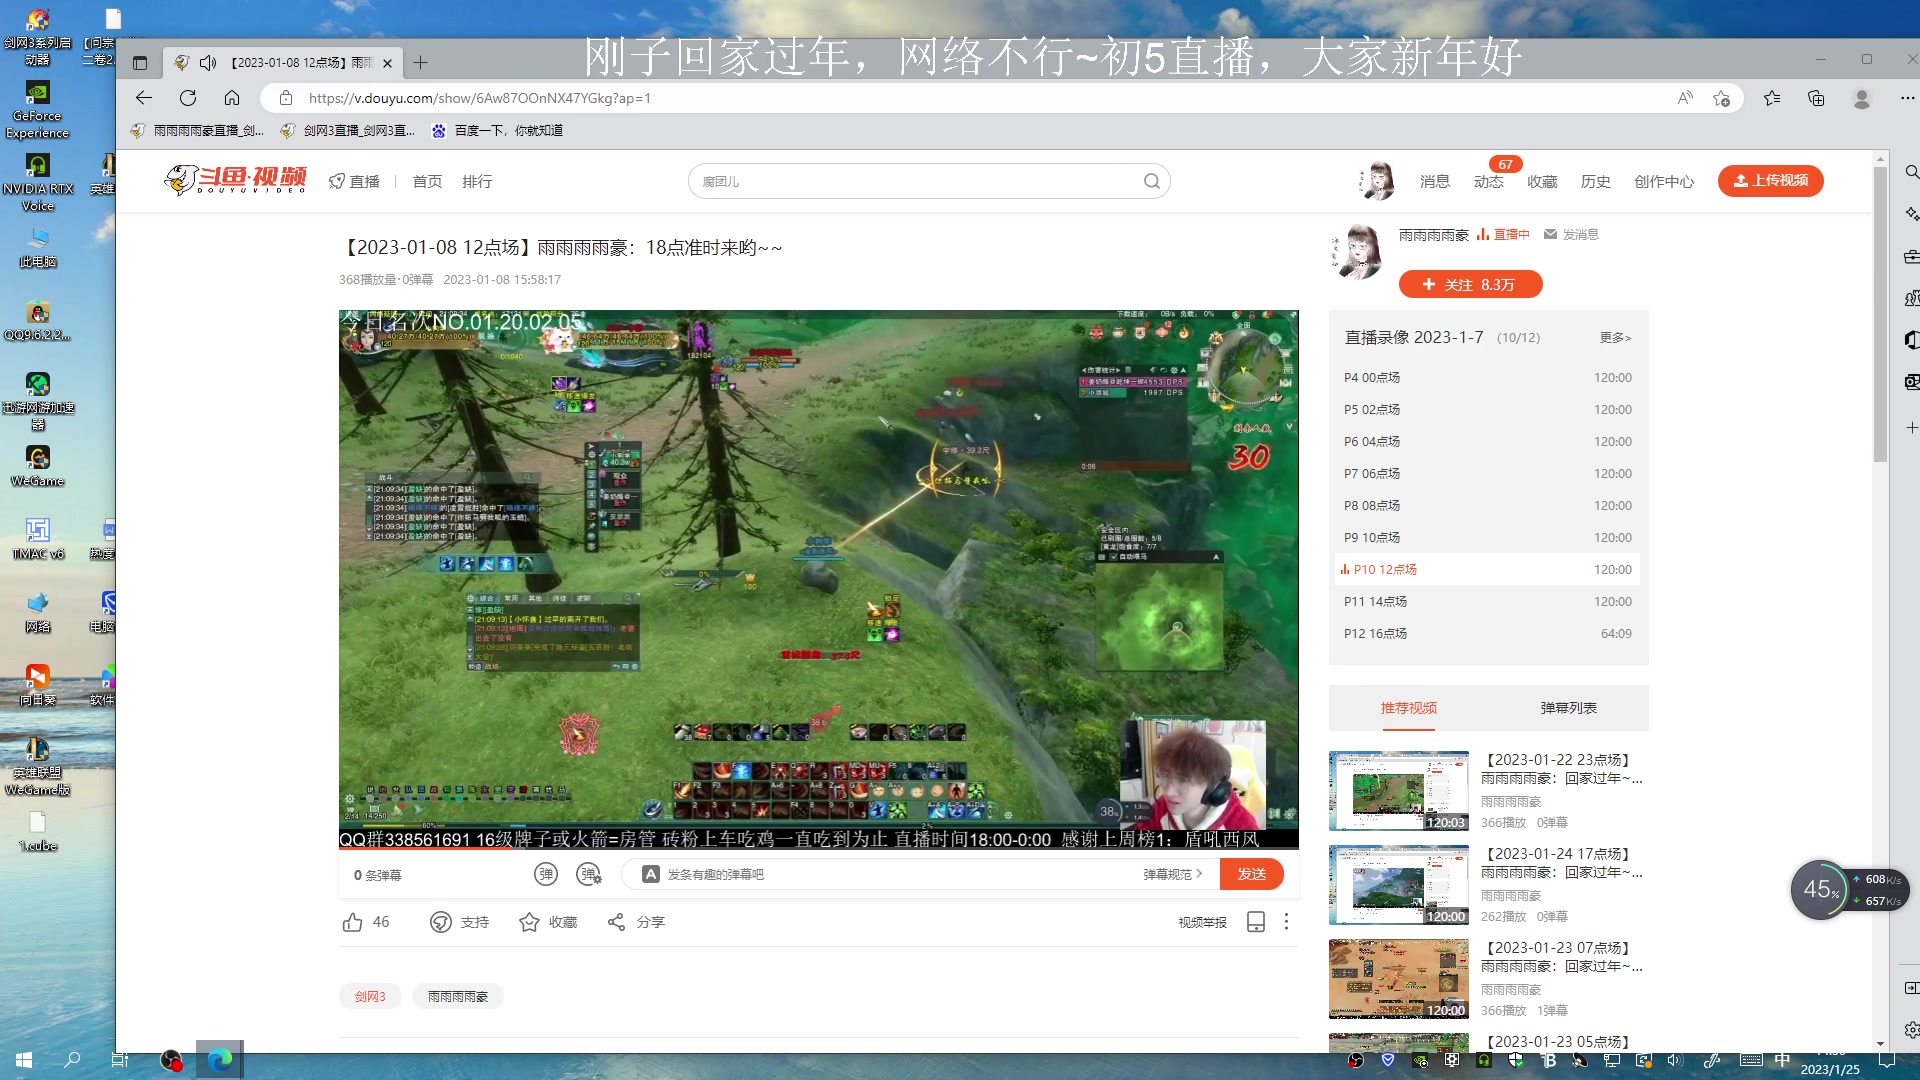Click the mobile phone viewing icon
Screen dimensions: 1920x1080
[x=1256, y=922]
